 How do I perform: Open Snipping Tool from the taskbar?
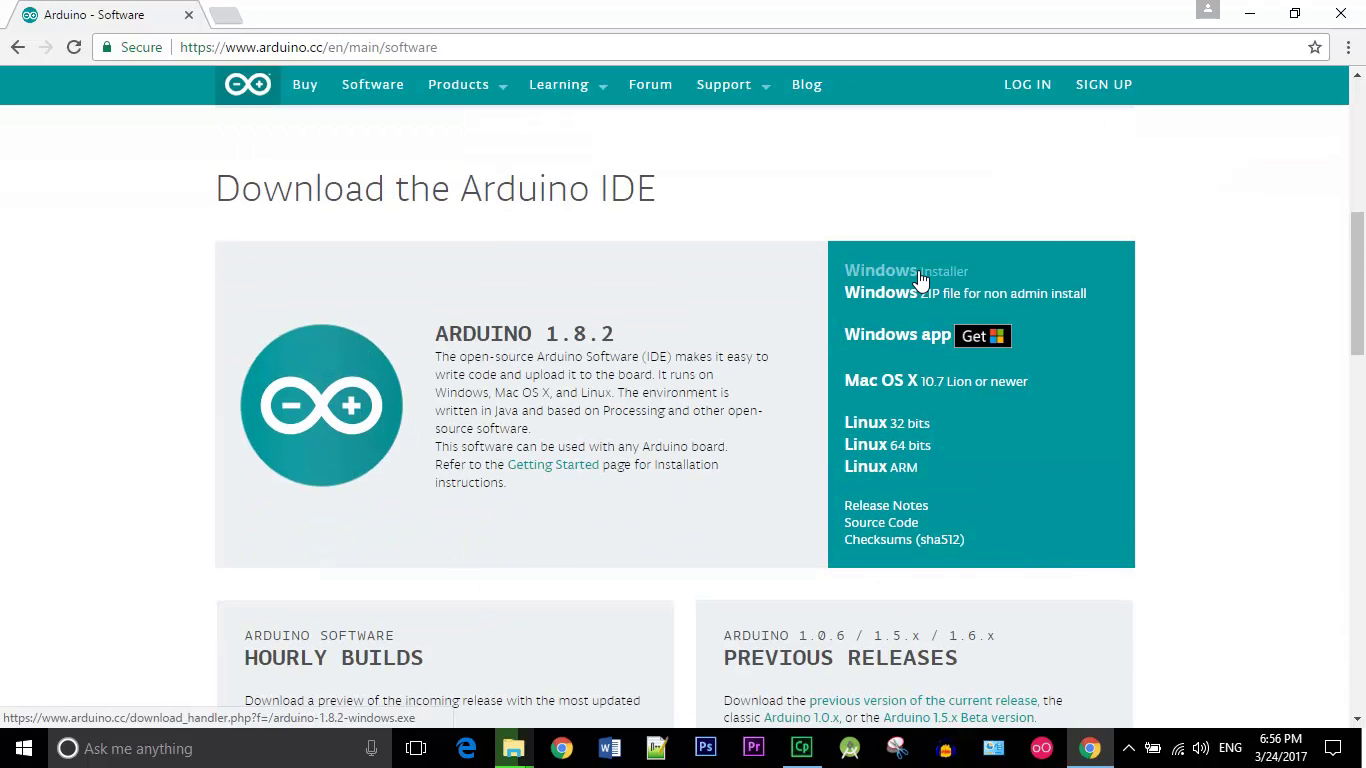pyautogui.click(x=897, y=748)
